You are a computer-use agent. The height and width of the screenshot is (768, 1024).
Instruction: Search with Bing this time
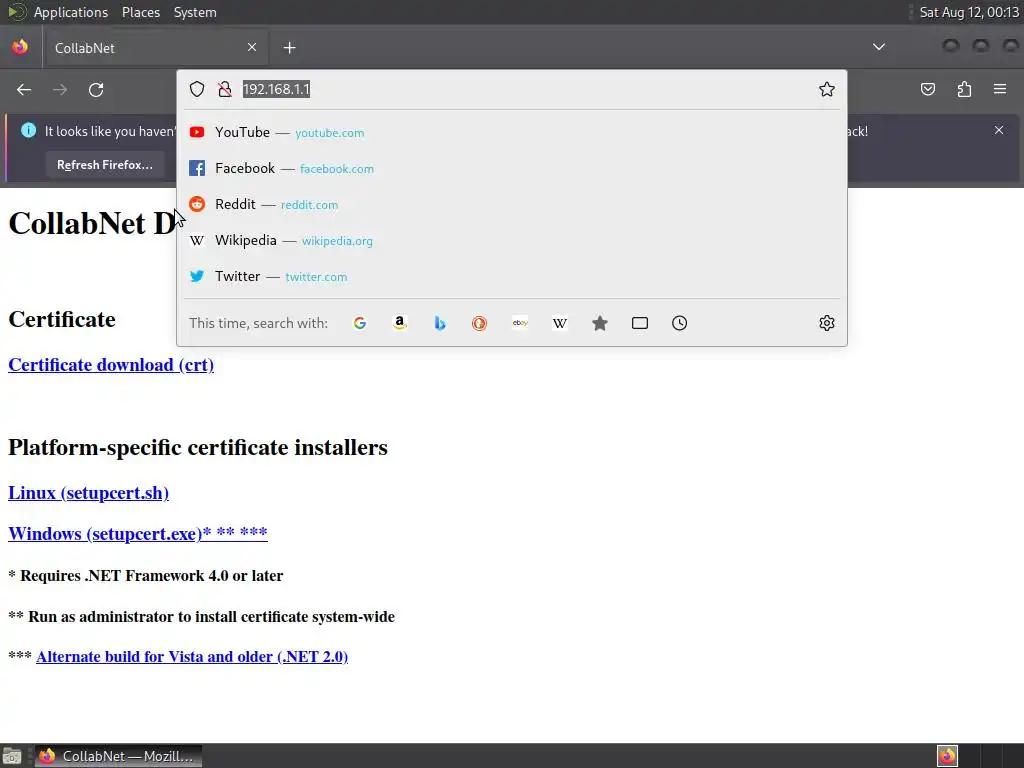[x=440, y=323]
